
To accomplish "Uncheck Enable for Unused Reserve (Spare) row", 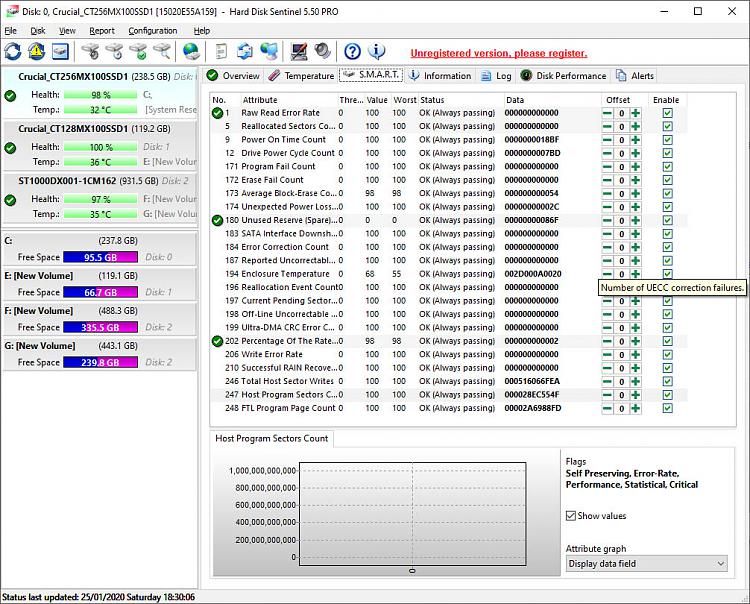I will pos(668,220).
